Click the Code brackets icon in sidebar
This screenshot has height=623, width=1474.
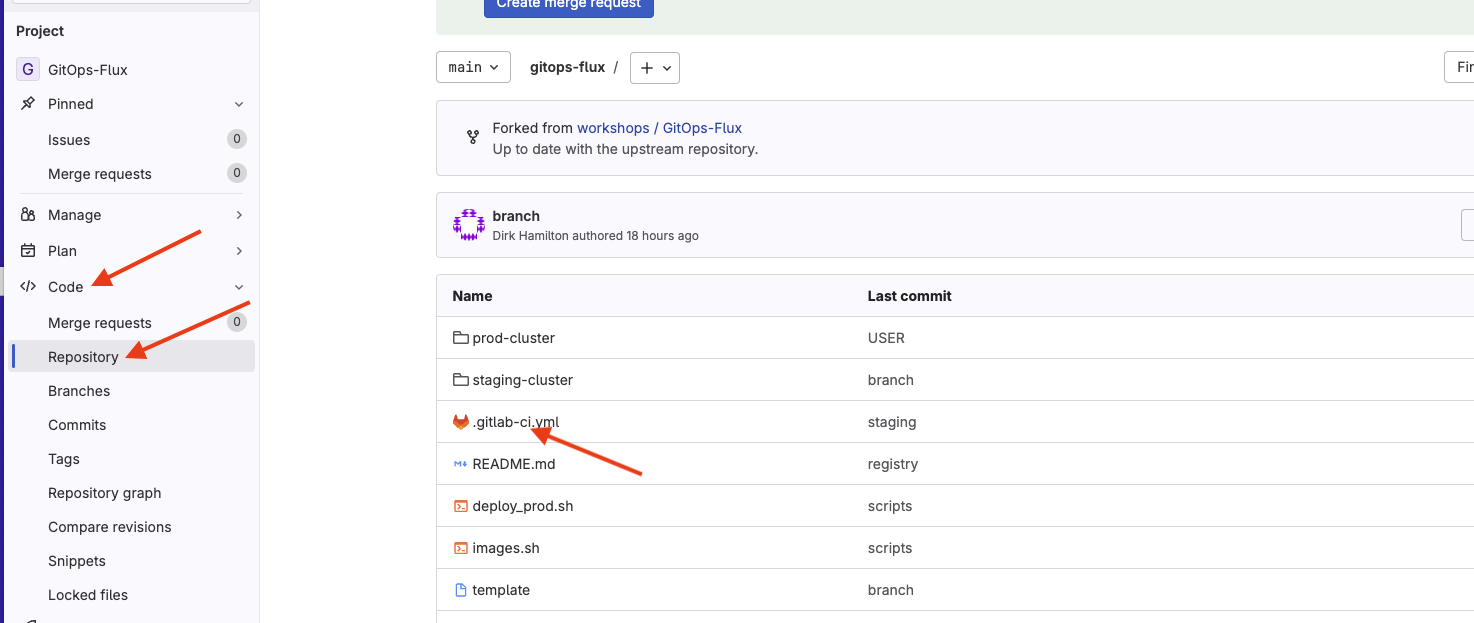tap(28, 287)
